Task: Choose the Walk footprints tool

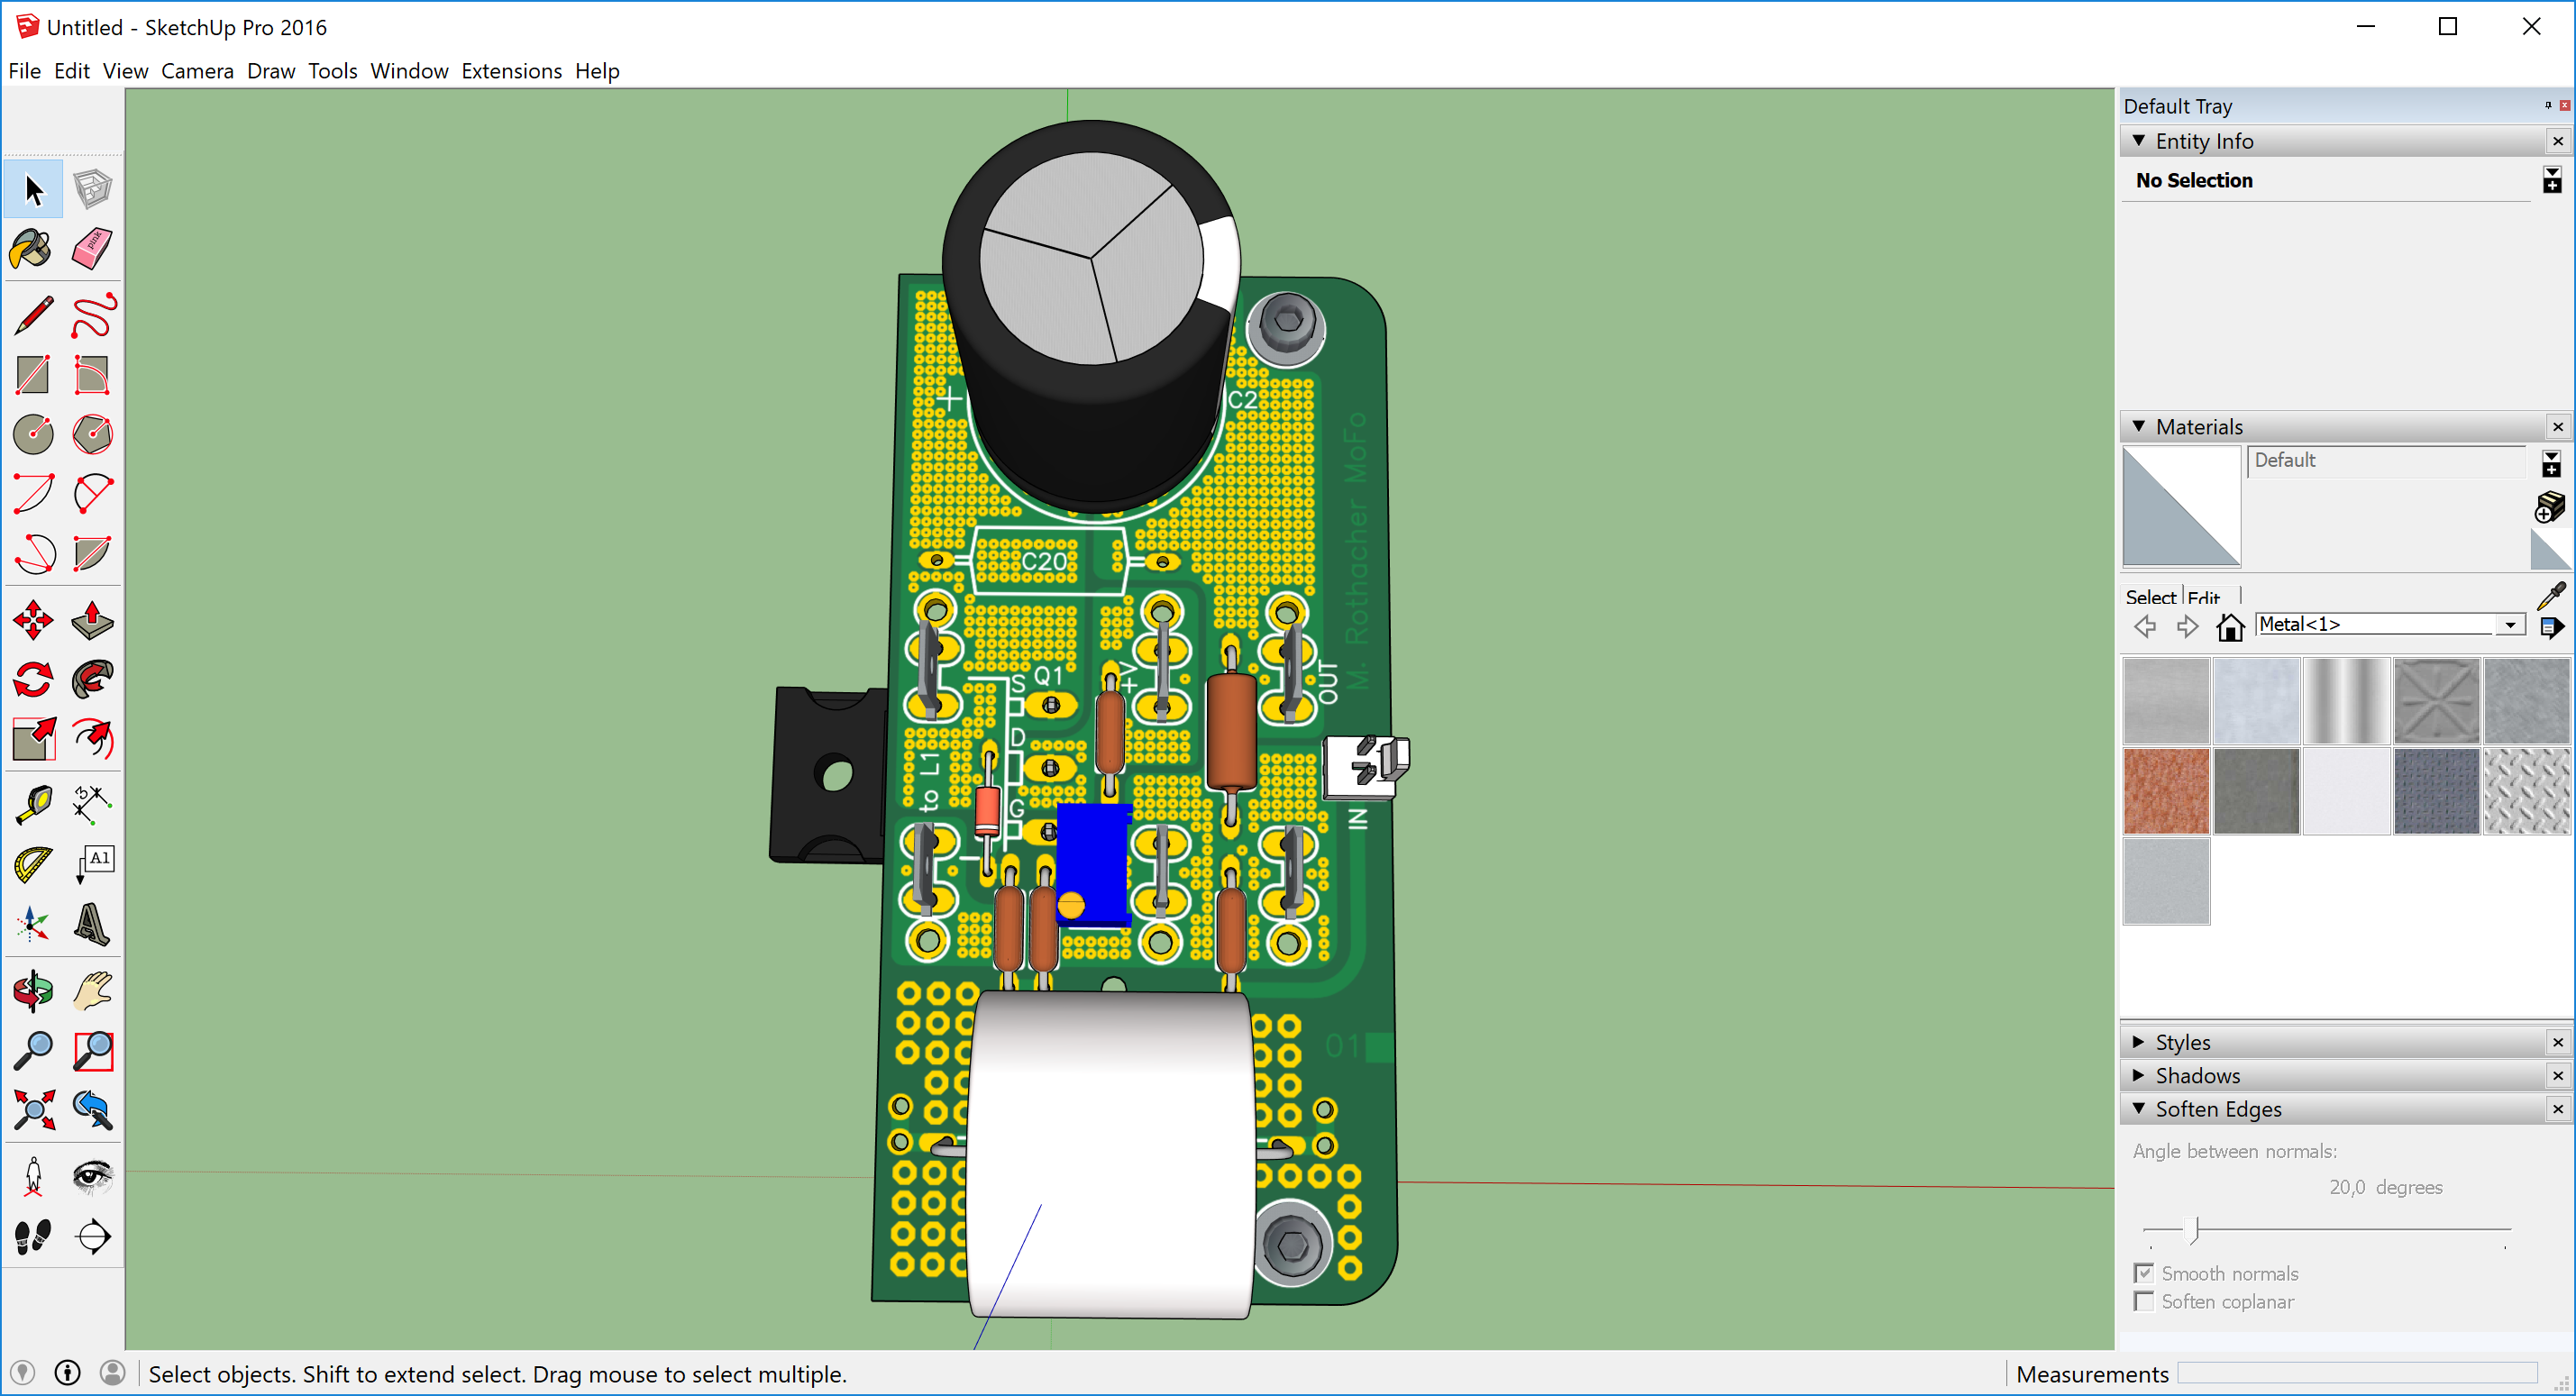Action: pos(33,1237)
